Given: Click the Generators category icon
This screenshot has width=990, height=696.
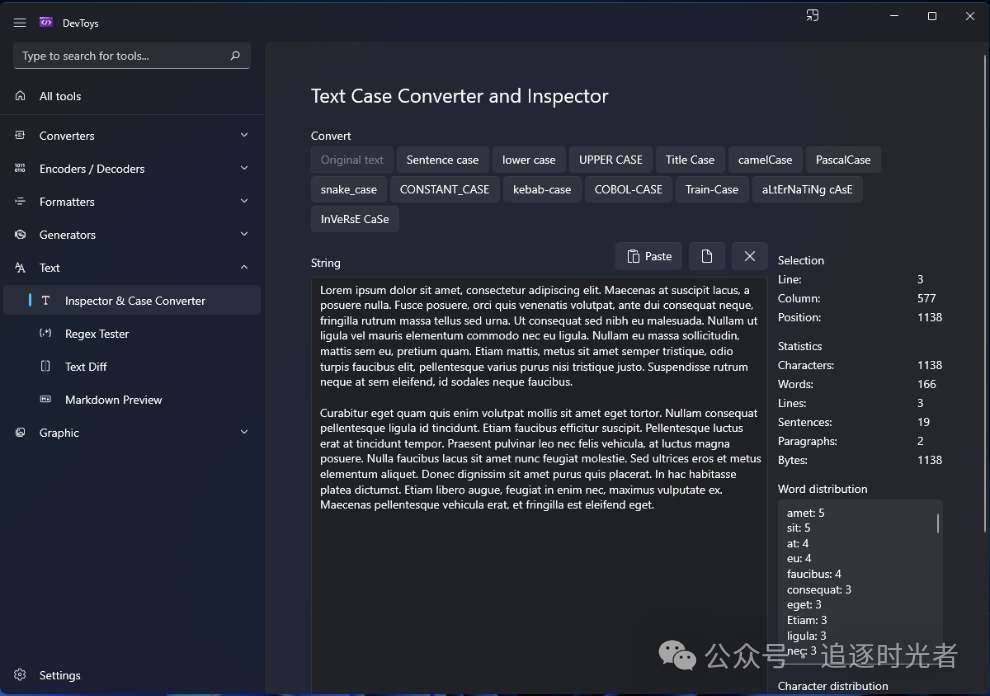Looking at the screenshot, I should 20,234.
